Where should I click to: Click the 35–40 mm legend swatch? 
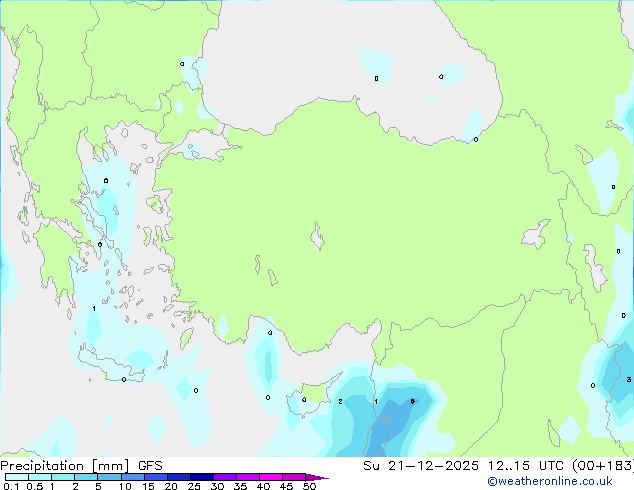pos(248,477)
